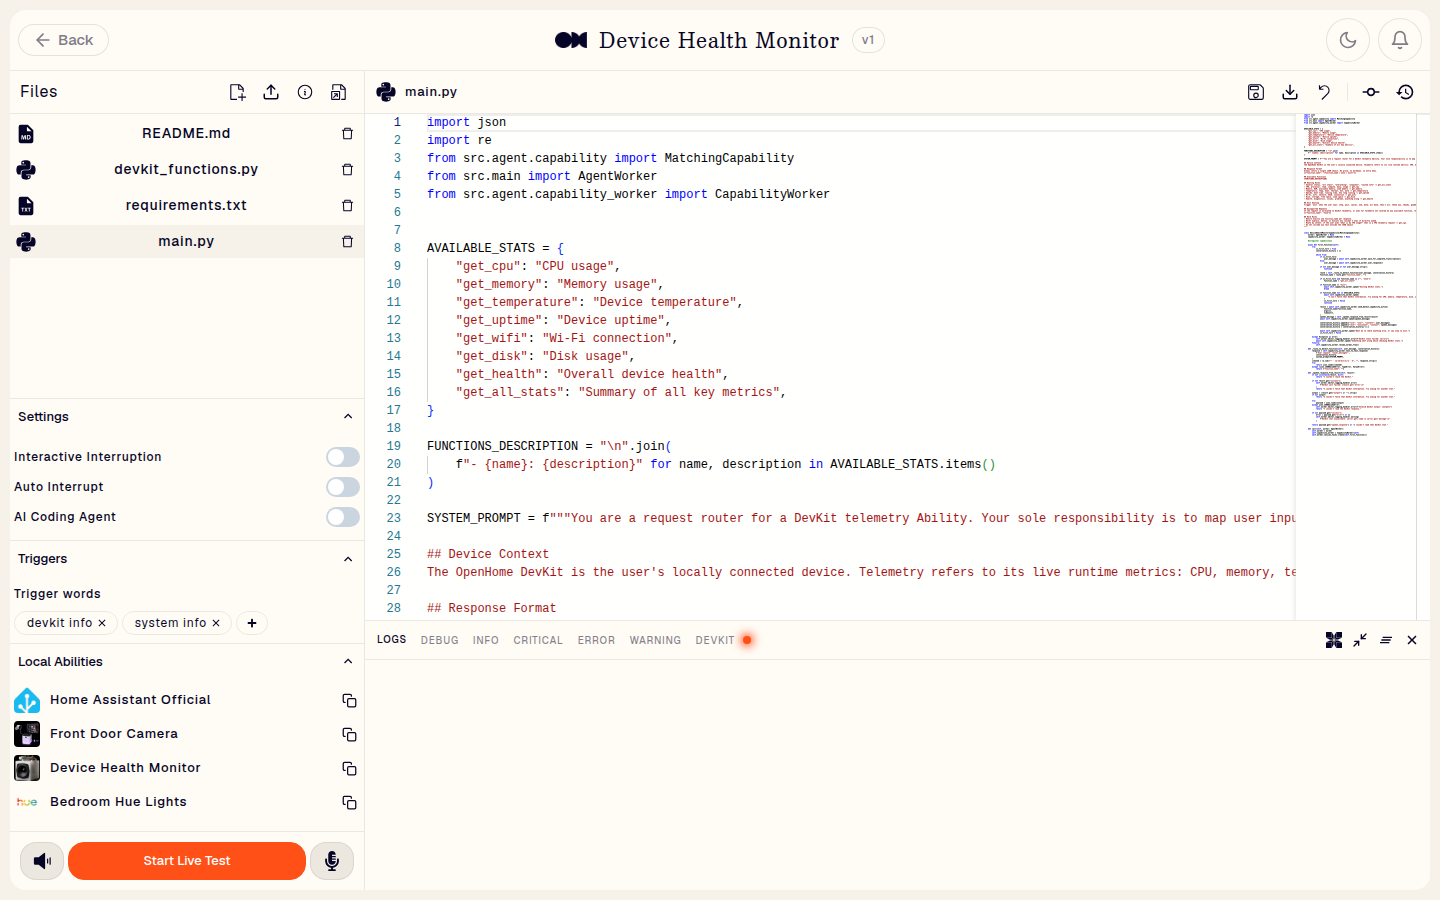
Task: Copy Bedroom Hue Lights ability
Action: click(349, 802)
